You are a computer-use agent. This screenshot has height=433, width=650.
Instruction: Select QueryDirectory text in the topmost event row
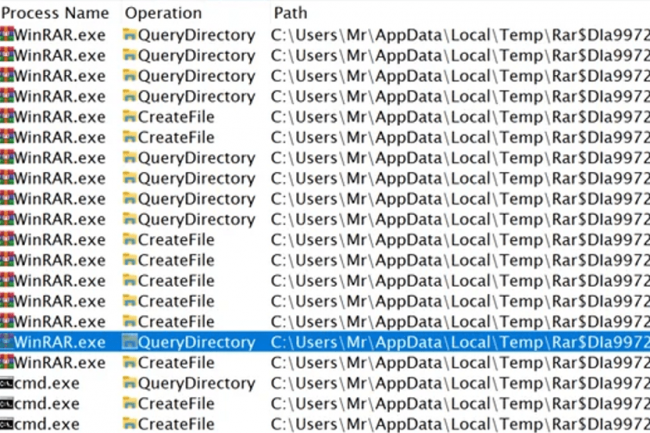coord(196,35)
